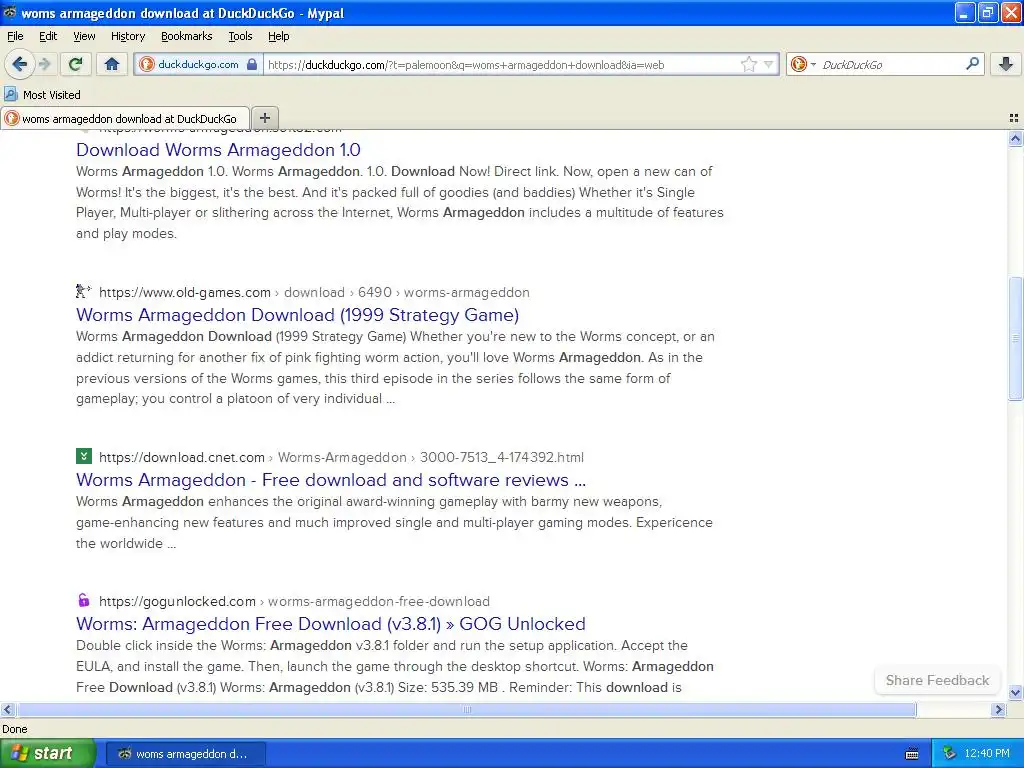Open the URL history dropdown arrow
The image size is (1024, 768).
pos(769,64)
